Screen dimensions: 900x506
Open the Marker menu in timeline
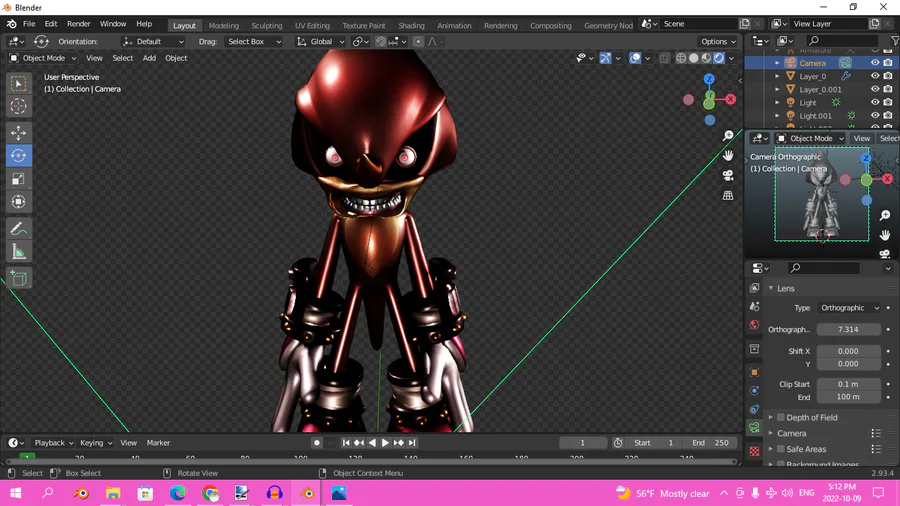(x=158, y=443)
